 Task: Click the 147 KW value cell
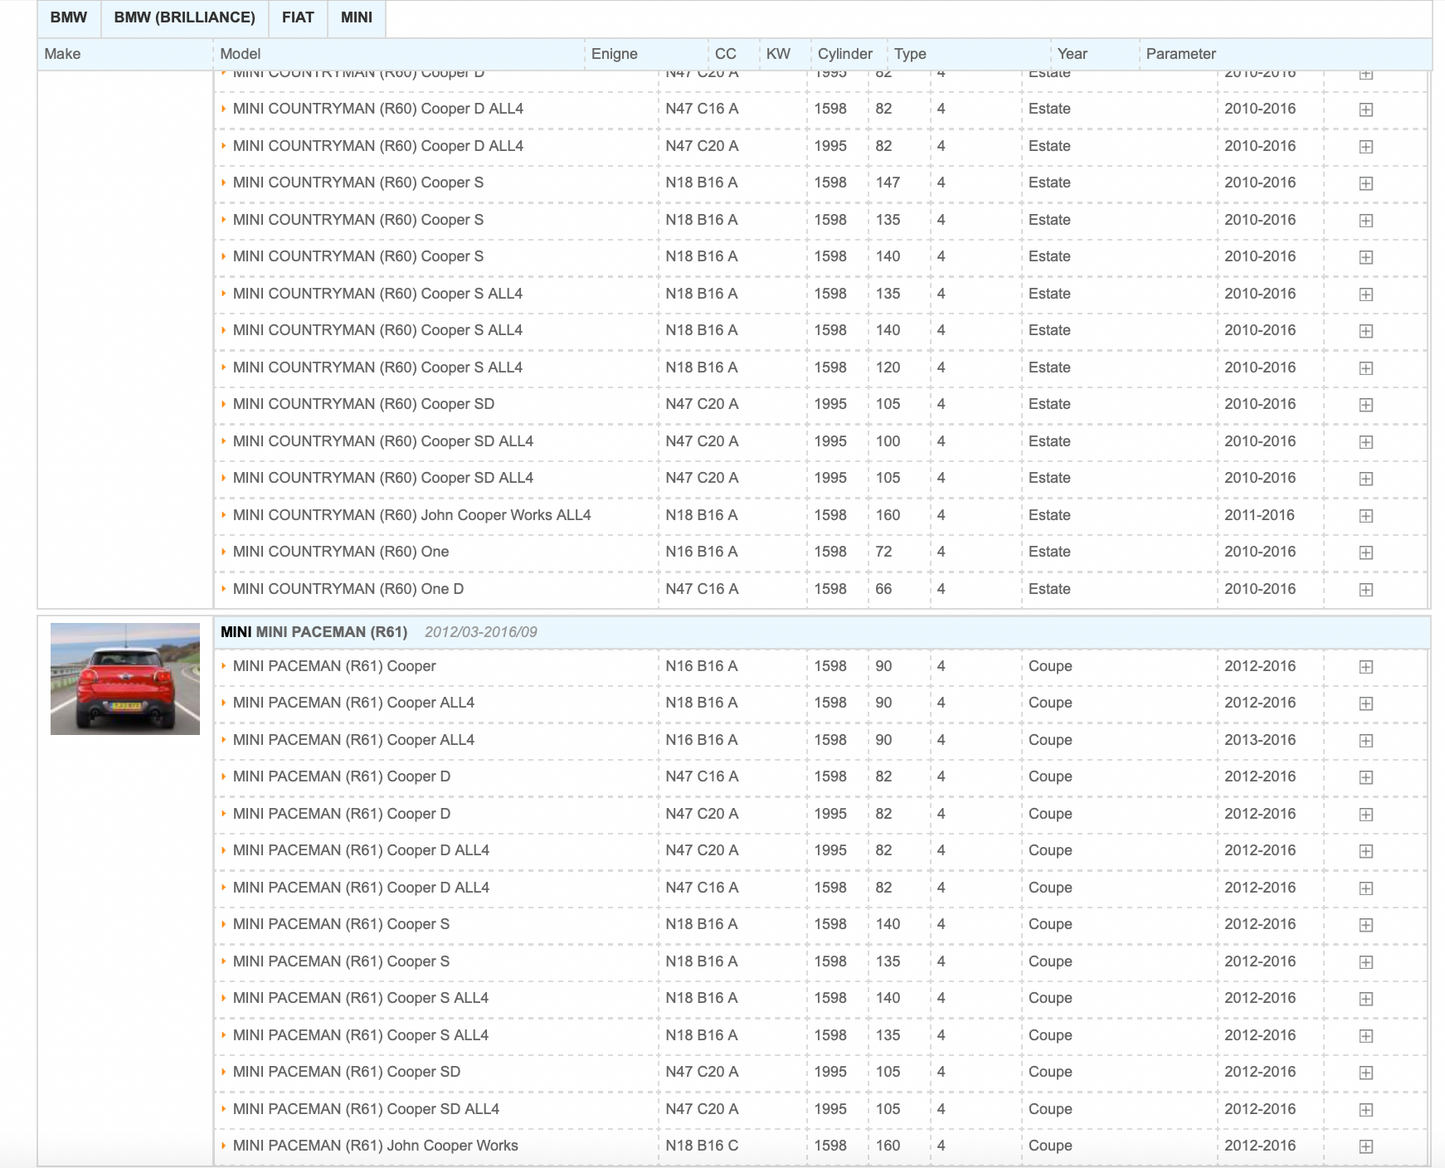click(x=888, y=183)
